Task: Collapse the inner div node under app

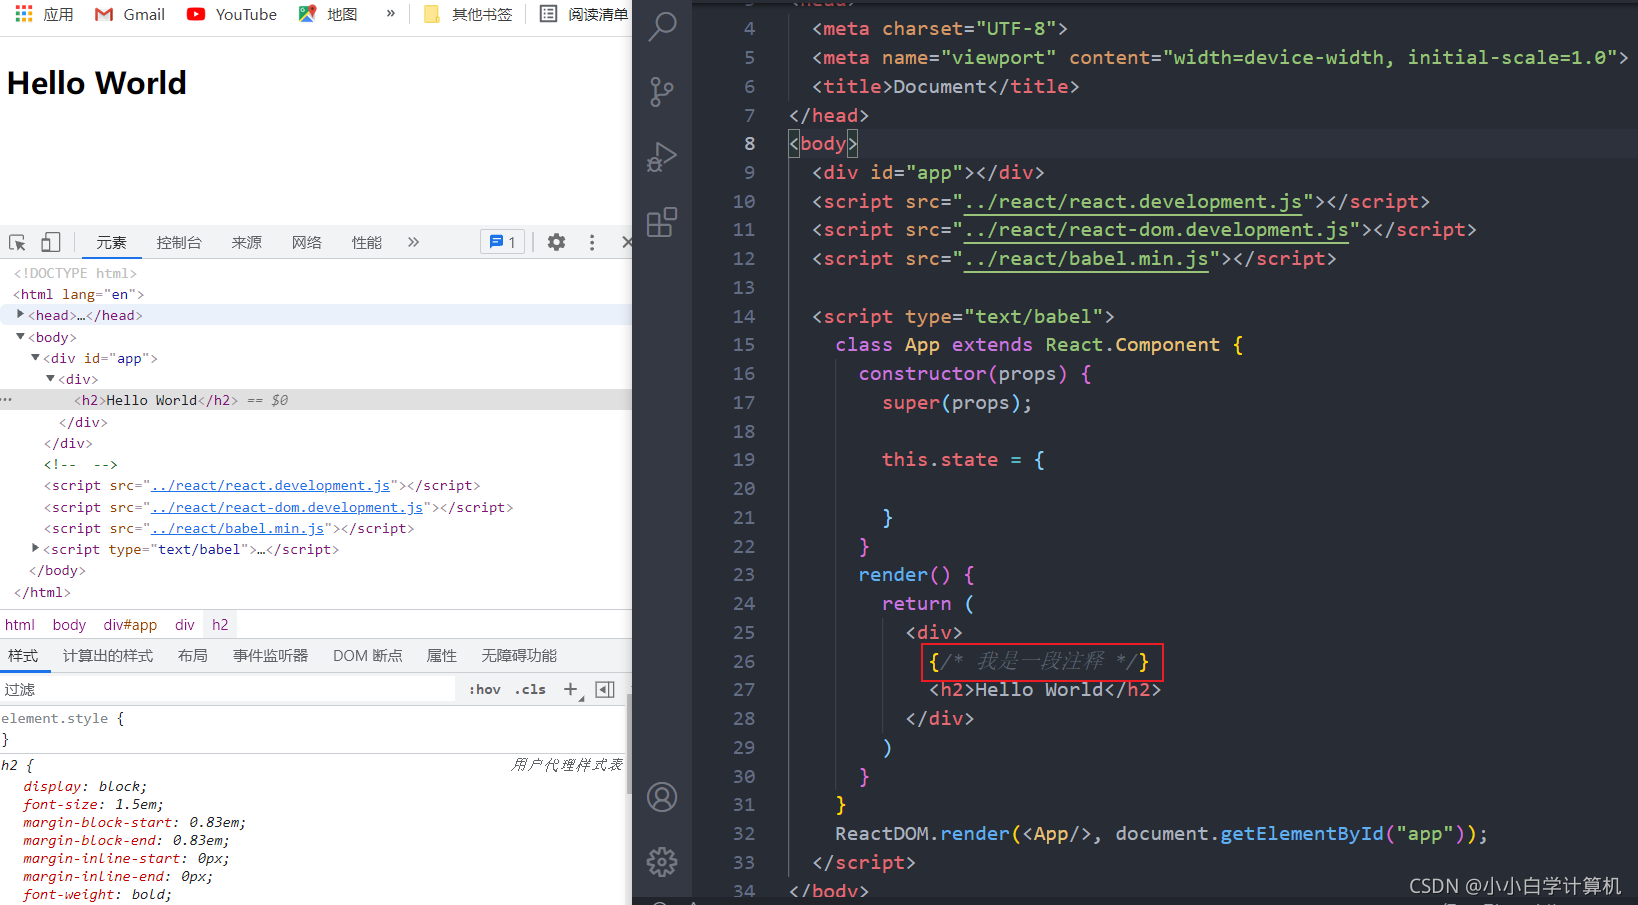Action: click(50, 378)
